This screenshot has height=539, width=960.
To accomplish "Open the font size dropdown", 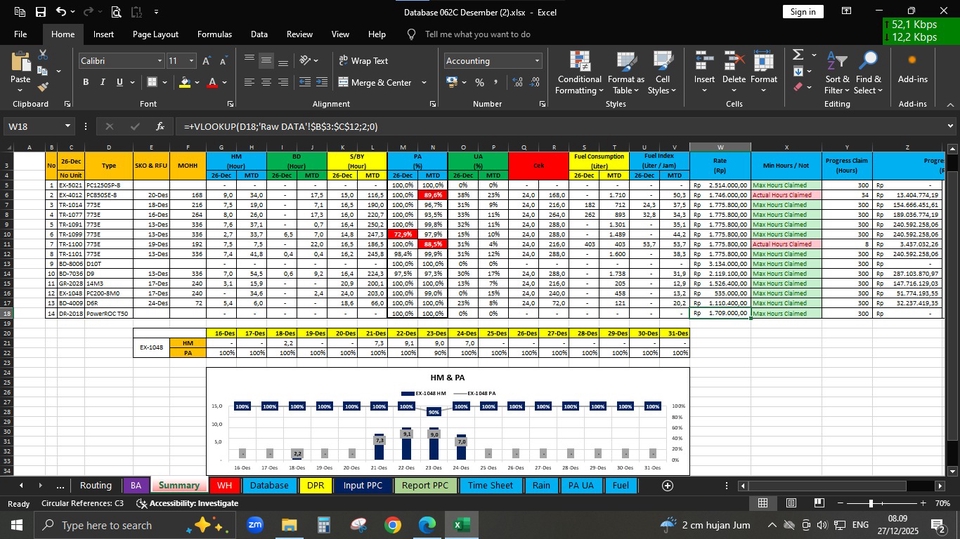I will click(x=191, y=61).
